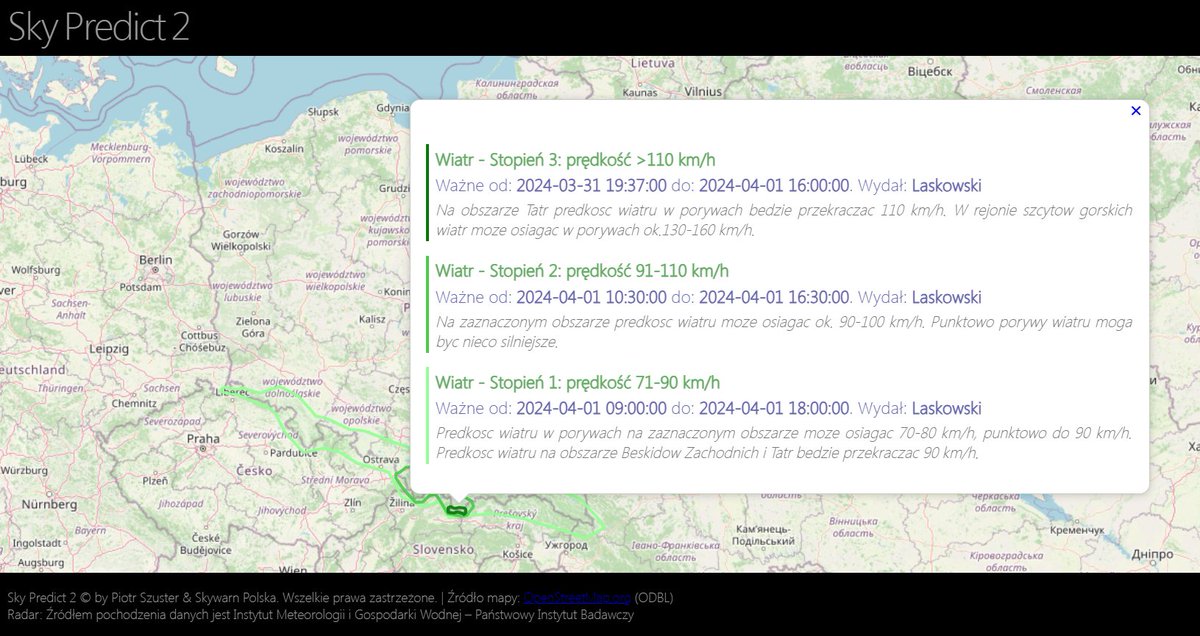The width and height of the screenshot is (1200, 636).
Task: Click the description starting "Predkosc wiatru w porywach"
Action: [x=784, y=443]
